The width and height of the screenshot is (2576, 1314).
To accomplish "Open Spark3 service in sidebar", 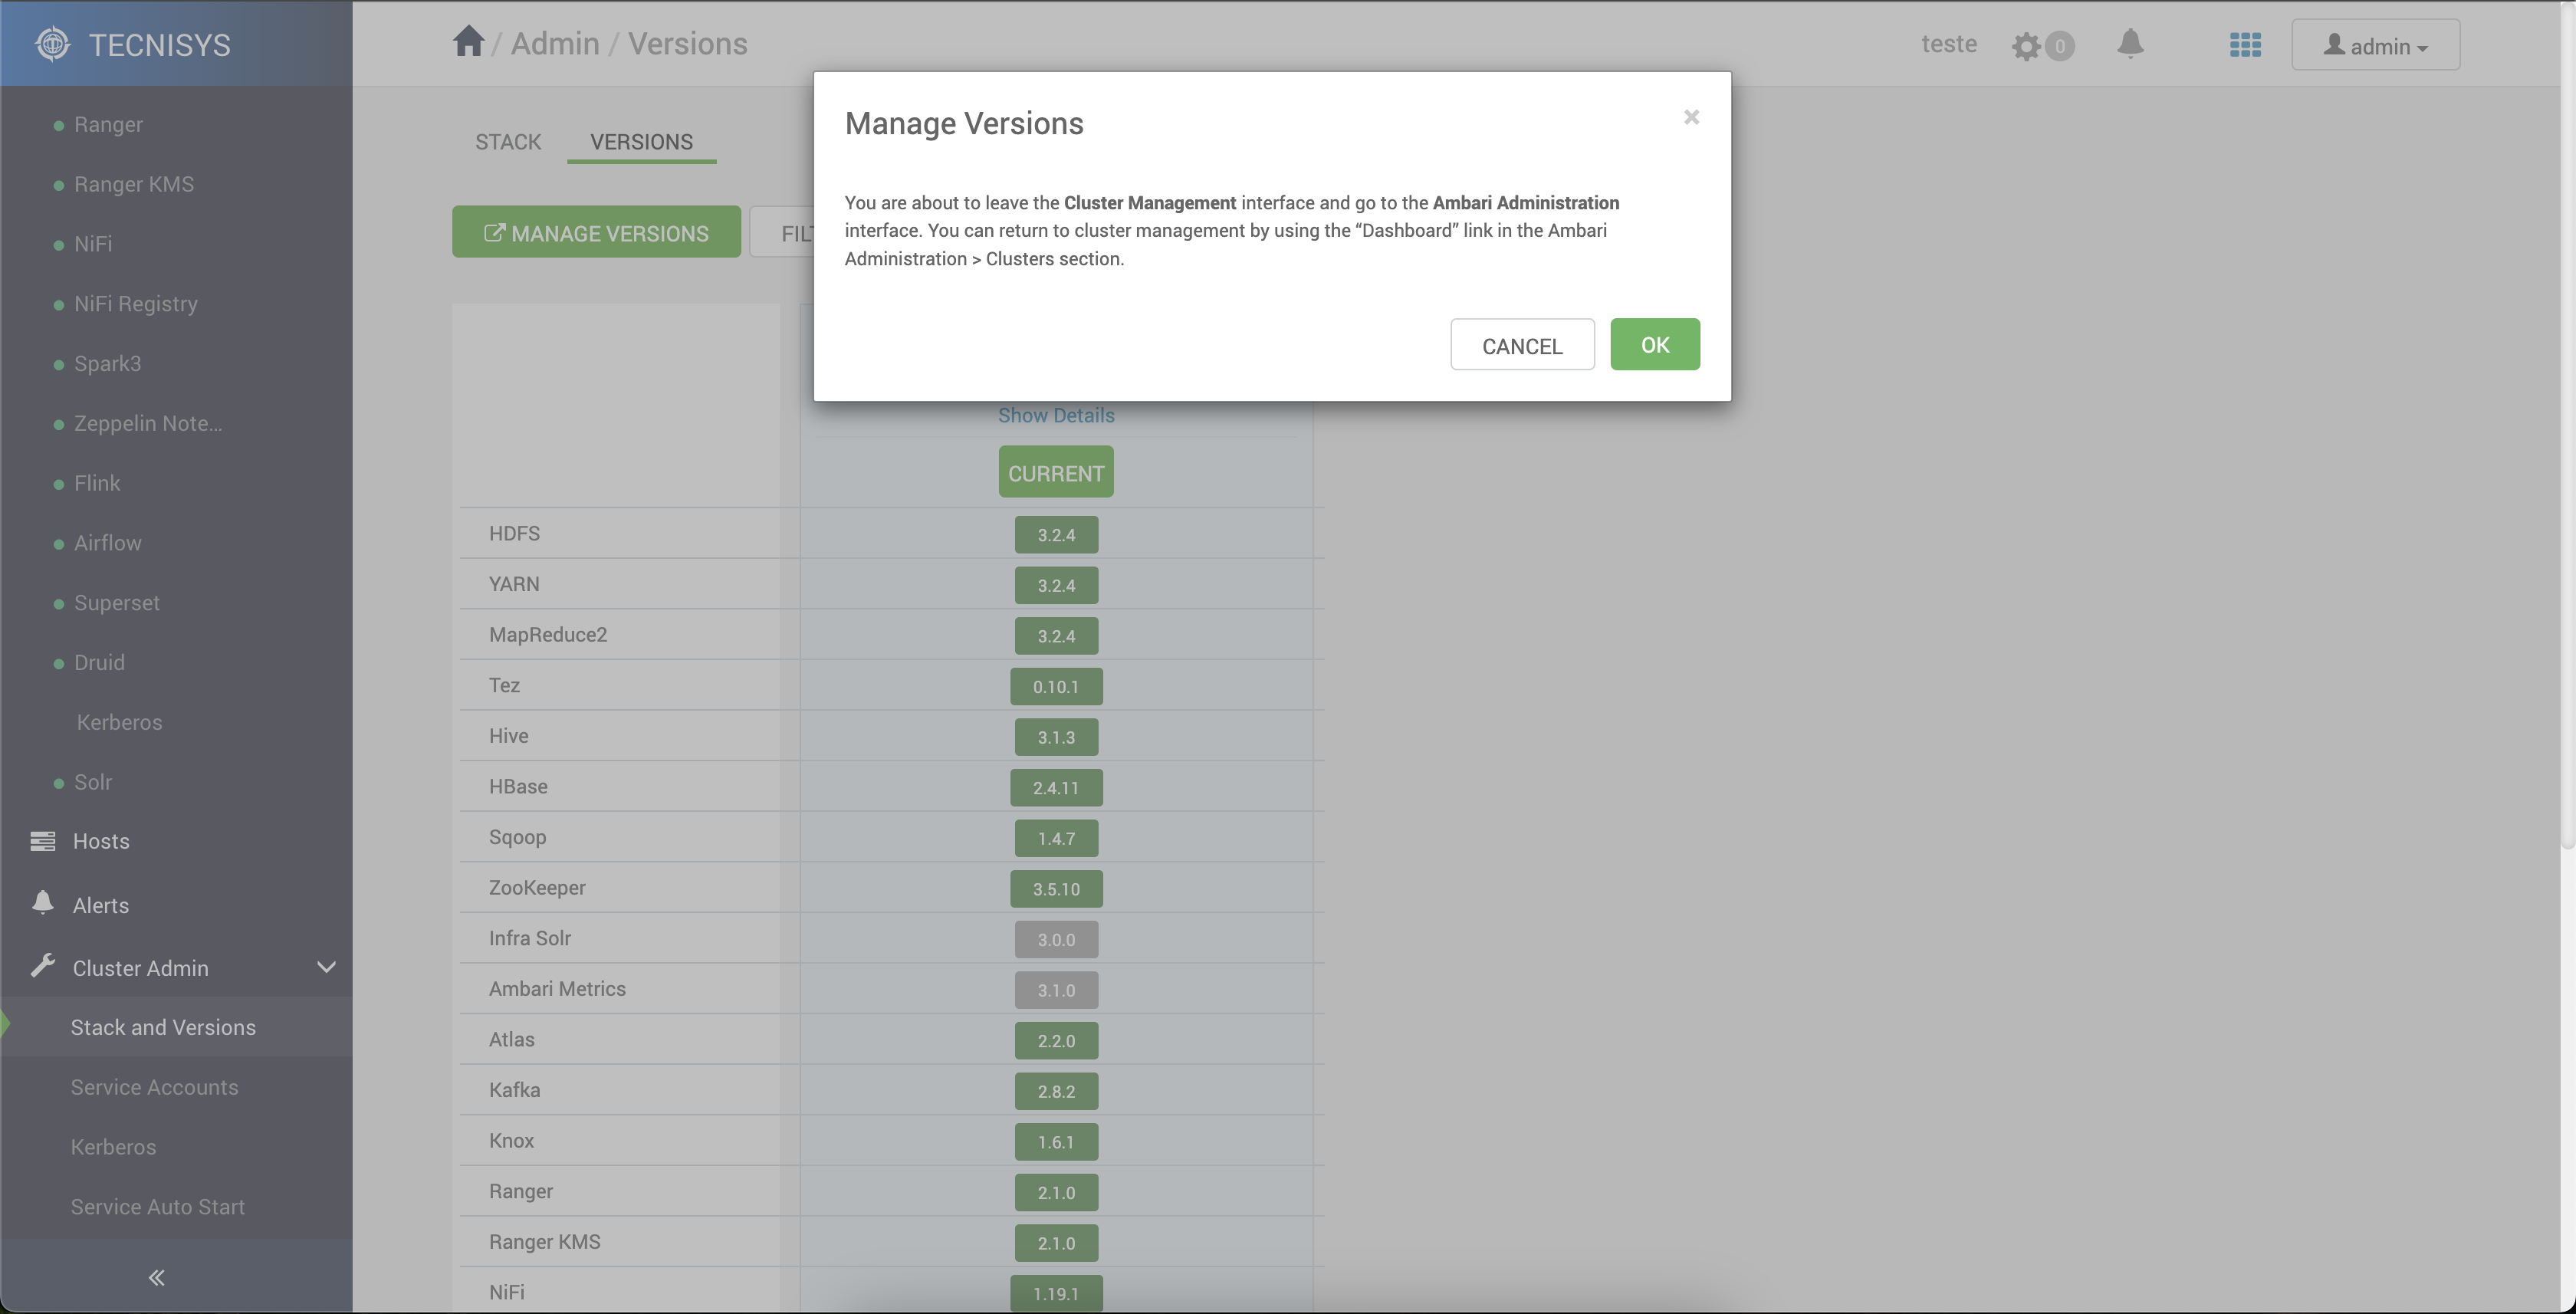I will [x=107, y=364].
